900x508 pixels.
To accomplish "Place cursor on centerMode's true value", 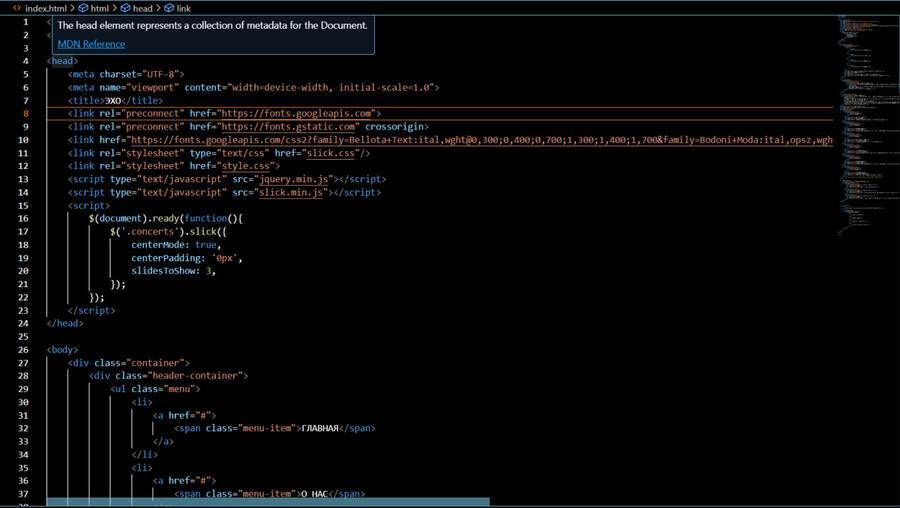I will click(x=206, y=244).
